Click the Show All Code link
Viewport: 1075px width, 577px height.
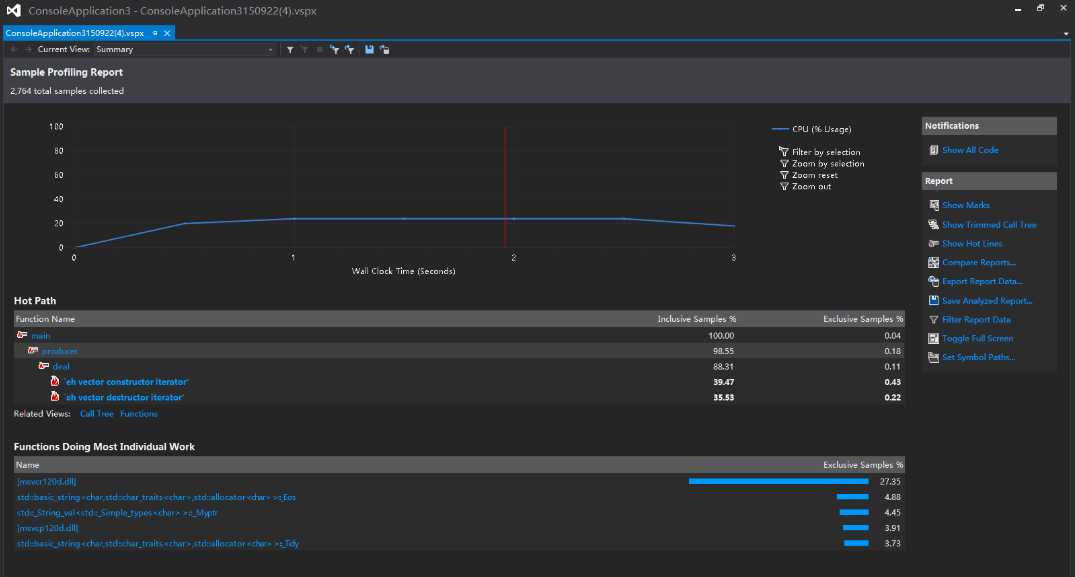[x=970, y=150]
